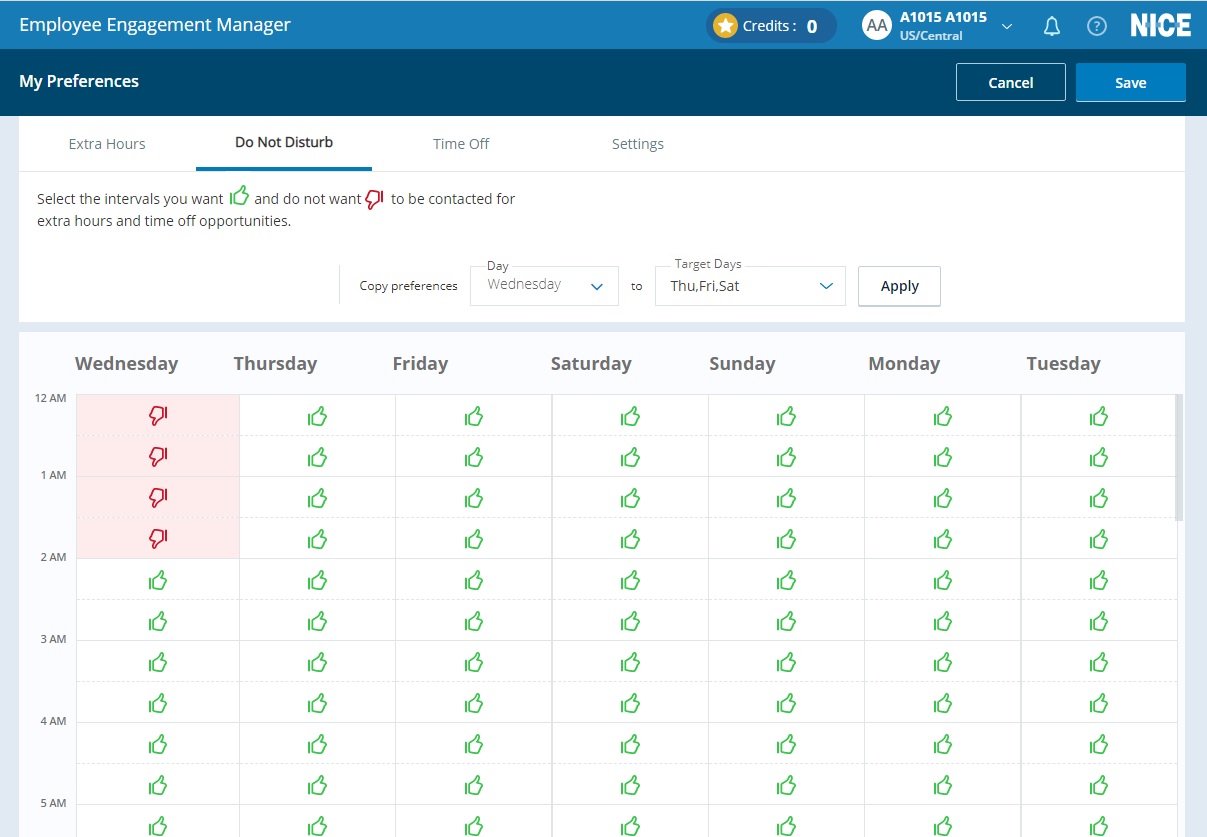Open the Time Off tab

(461, 144)
